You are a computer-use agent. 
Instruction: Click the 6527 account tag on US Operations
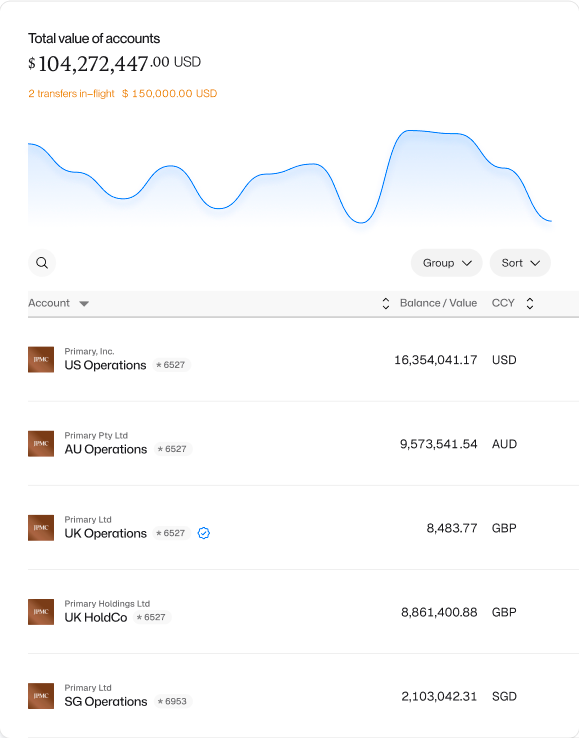coord(171,365)
